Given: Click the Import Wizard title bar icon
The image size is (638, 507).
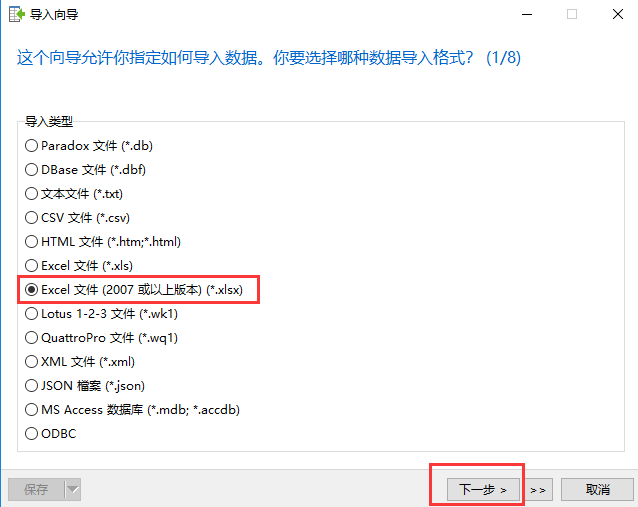Looking at the screenshot, I should [x=17, y=14].
